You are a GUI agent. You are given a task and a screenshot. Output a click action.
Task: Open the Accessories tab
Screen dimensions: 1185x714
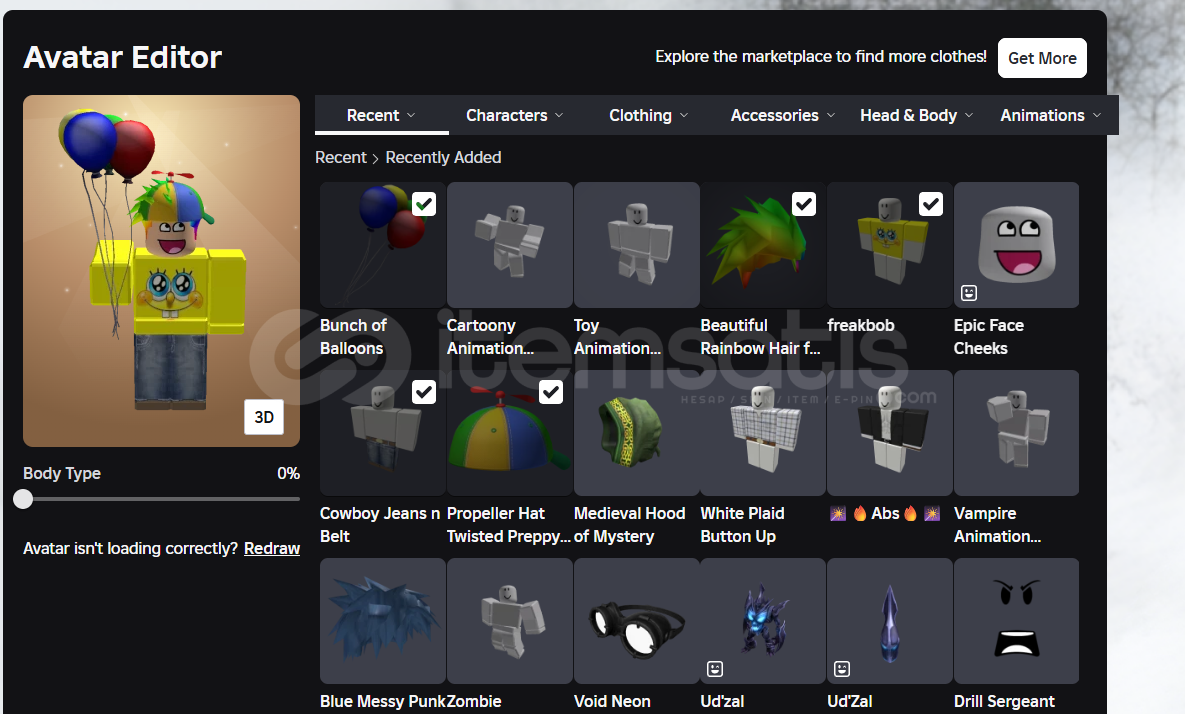pos(782,116)
